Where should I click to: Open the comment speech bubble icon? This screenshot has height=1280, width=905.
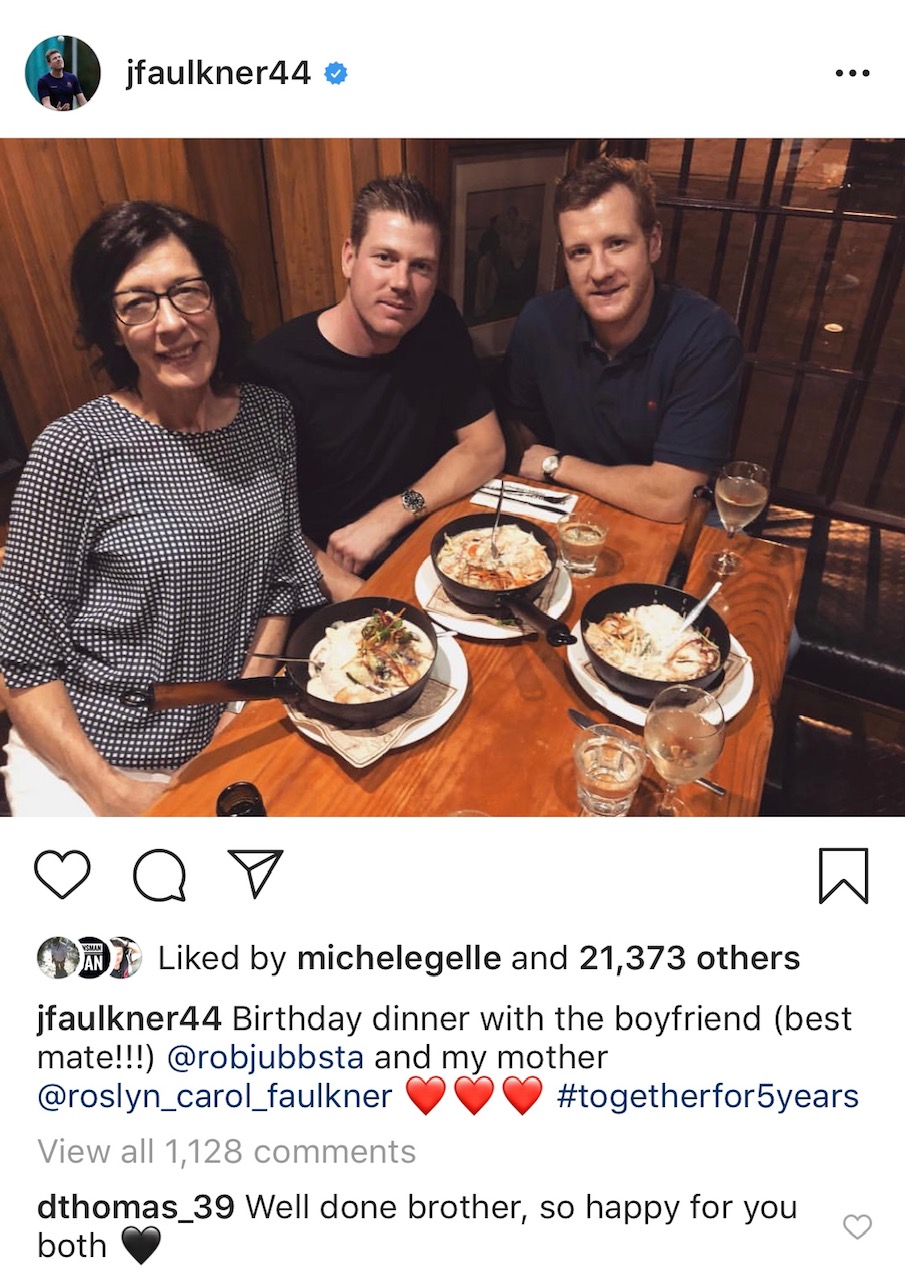pos(160,876)
